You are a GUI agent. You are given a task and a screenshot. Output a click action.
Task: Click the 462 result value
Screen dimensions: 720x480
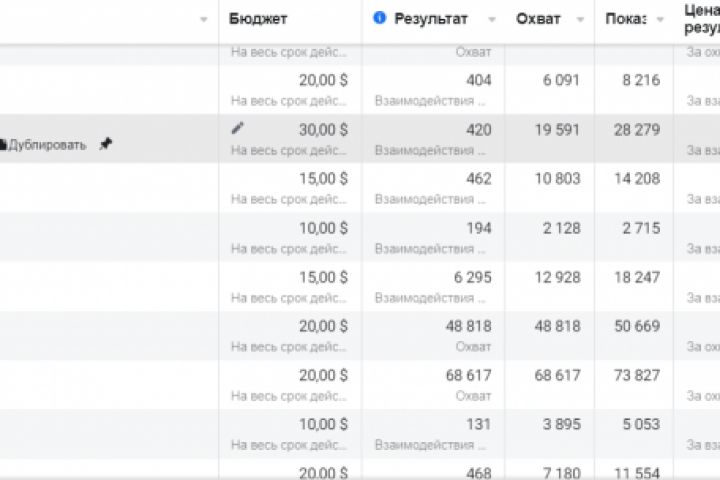(x=479, y=179)
